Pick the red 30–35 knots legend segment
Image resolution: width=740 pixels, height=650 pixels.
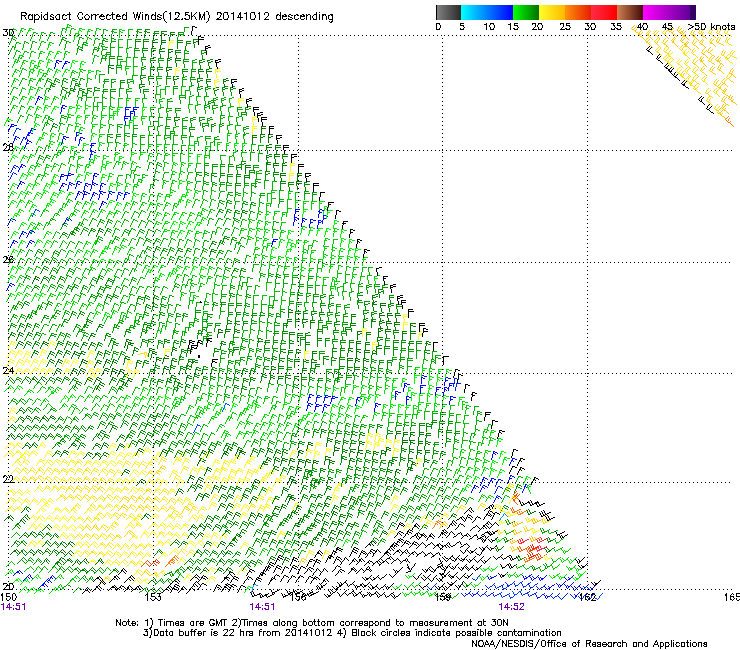click(604, 12)
